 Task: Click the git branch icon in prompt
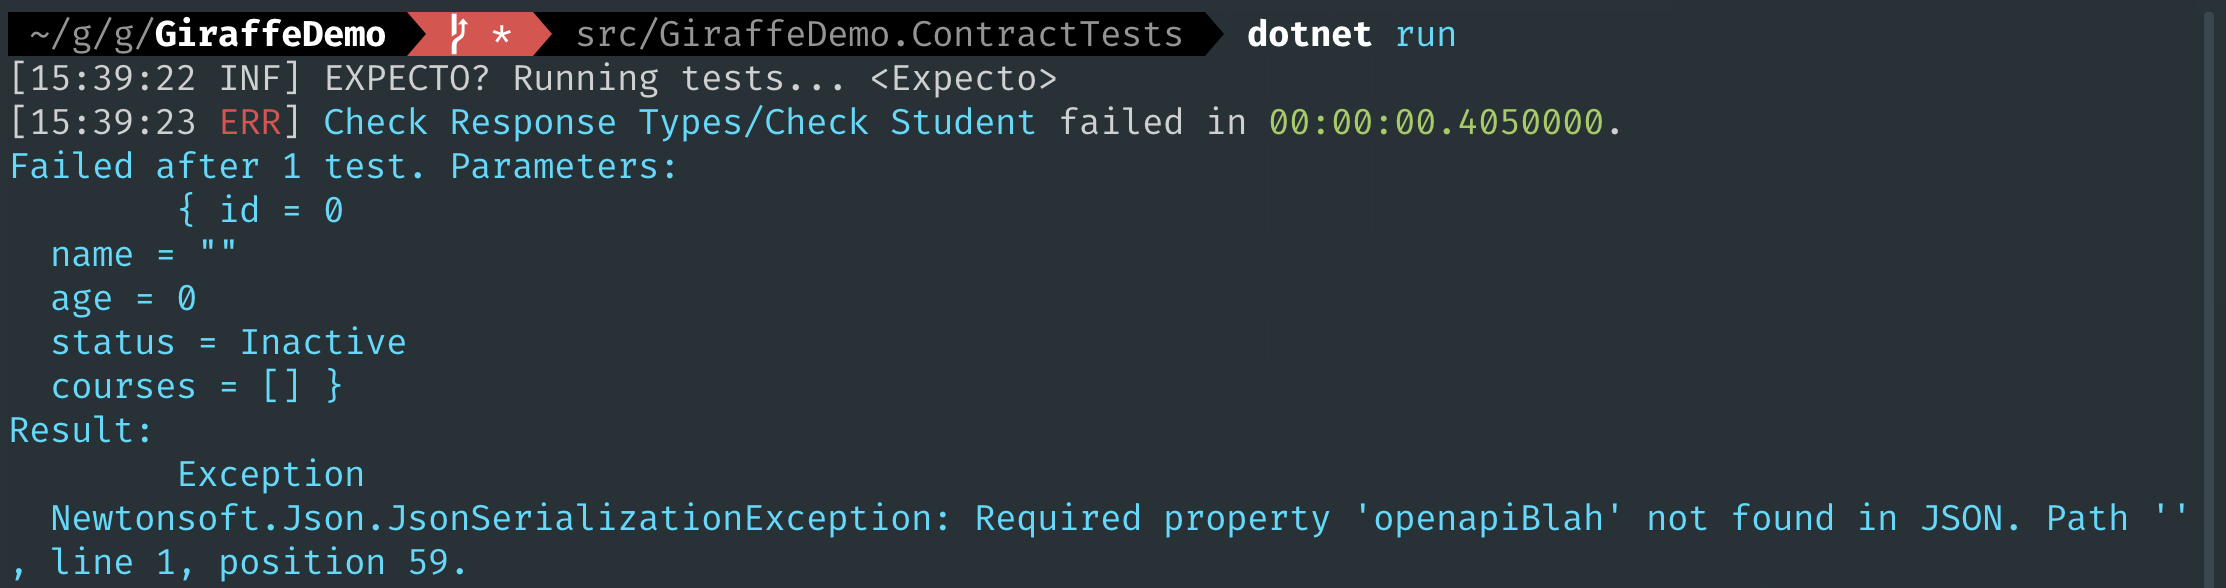click(458, 35)
